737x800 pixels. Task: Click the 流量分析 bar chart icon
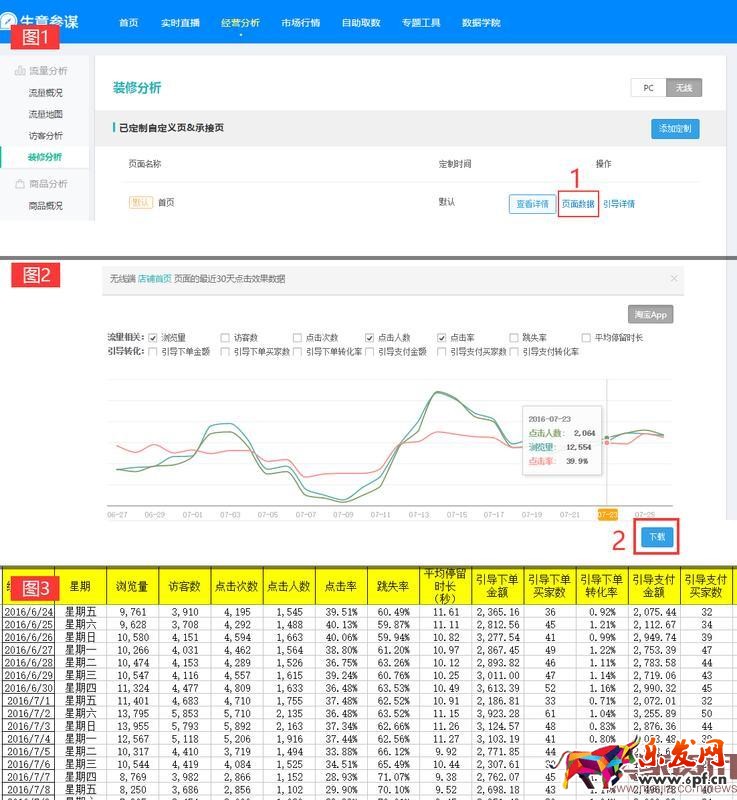coord(19,71)
